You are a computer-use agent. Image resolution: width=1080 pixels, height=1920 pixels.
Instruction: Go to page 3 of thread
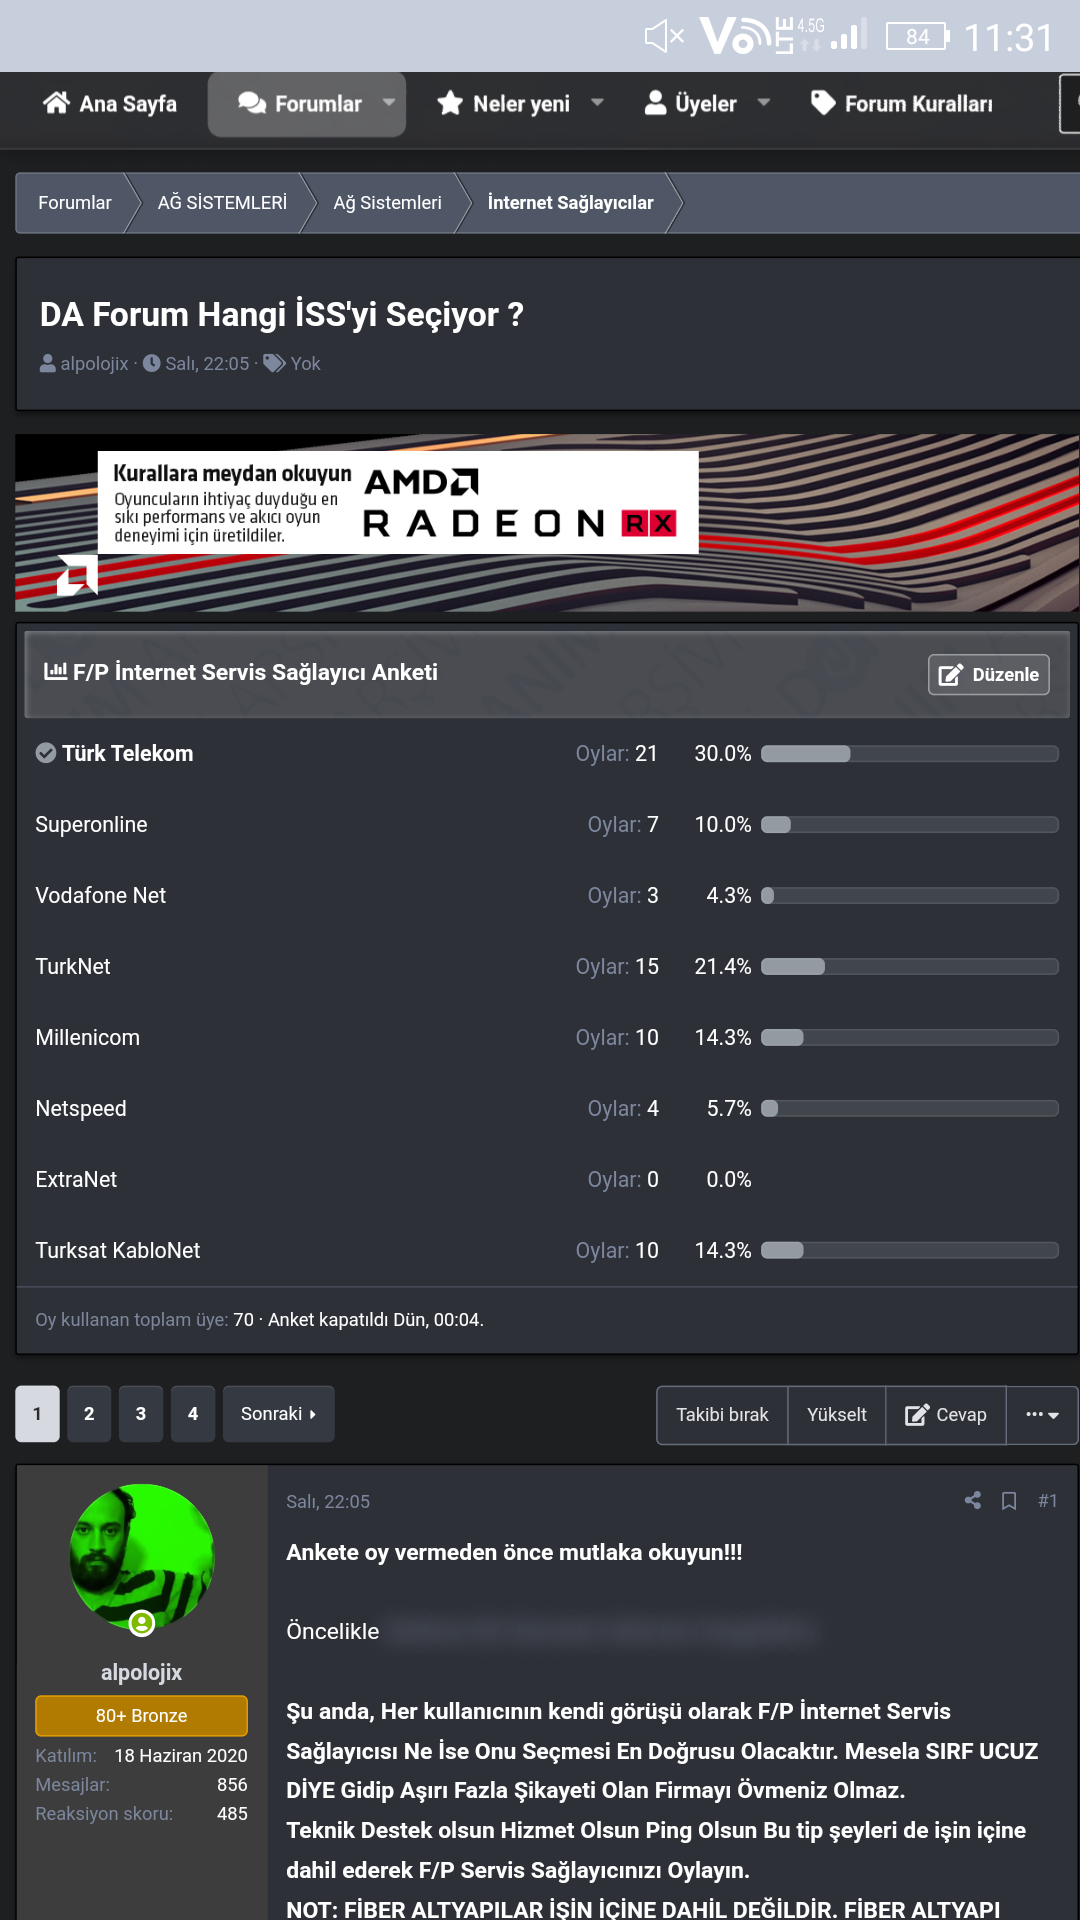click(141, 1414)
